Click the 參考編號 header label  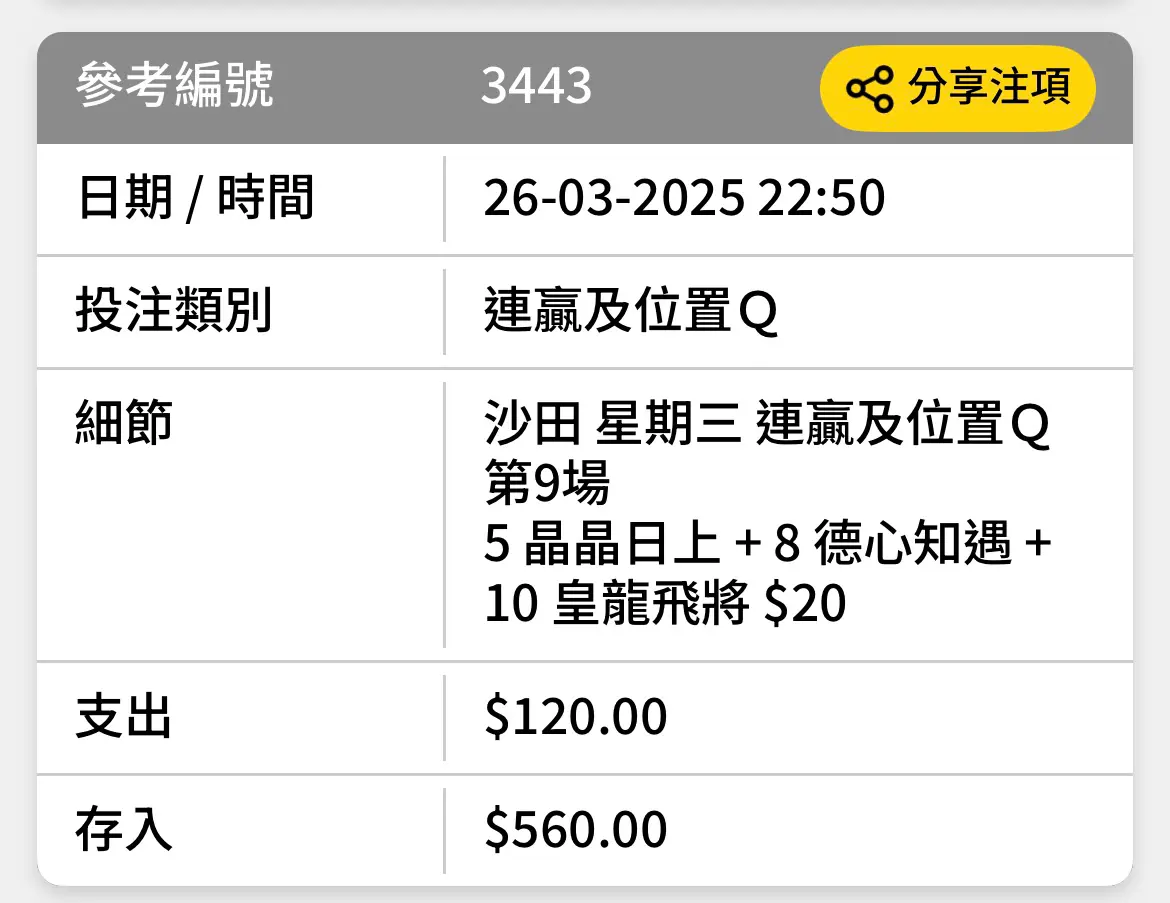(x=175, y=85)
